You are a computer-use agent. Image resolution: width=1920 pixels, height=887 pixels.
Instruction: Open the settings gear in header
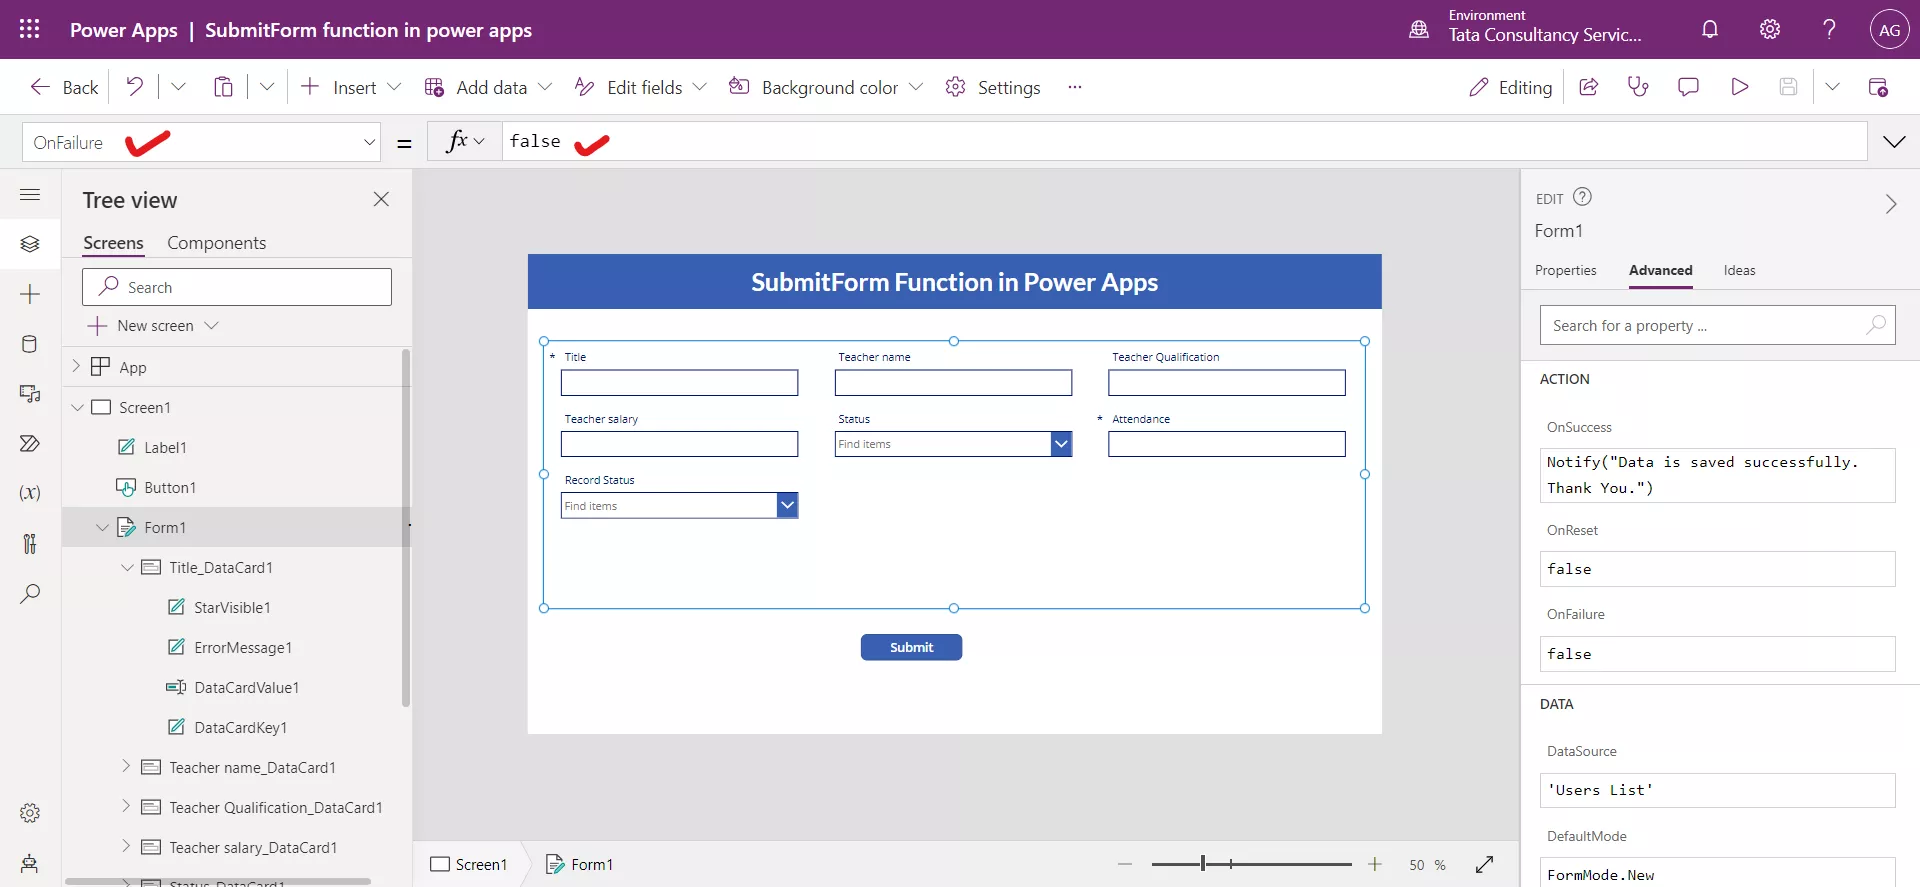pos(1770,29)
